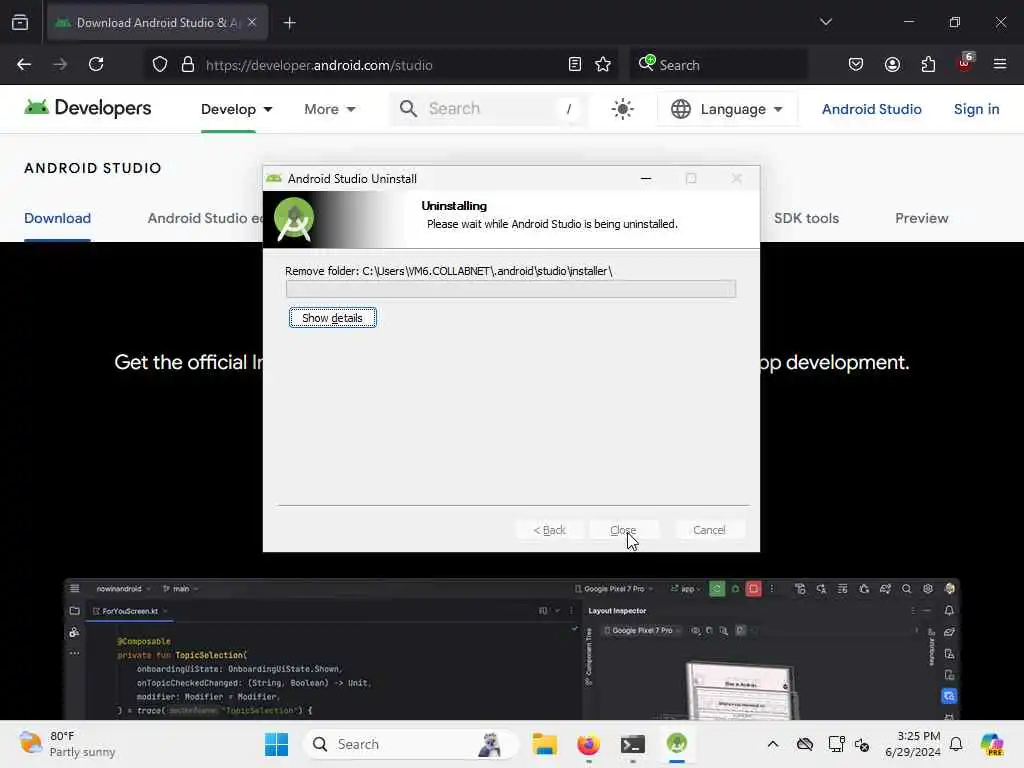1024x768 pixels.
Task: Click the network icon in system tray
Action: [837, 744]
